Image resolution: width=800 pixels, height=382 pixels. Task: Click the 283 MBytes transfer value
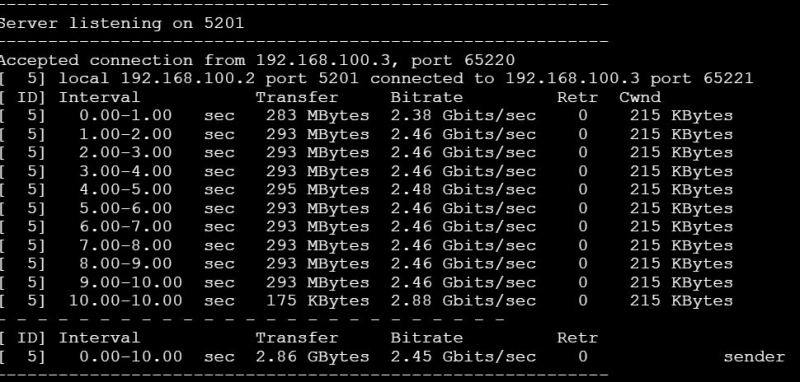click(317, 116)
